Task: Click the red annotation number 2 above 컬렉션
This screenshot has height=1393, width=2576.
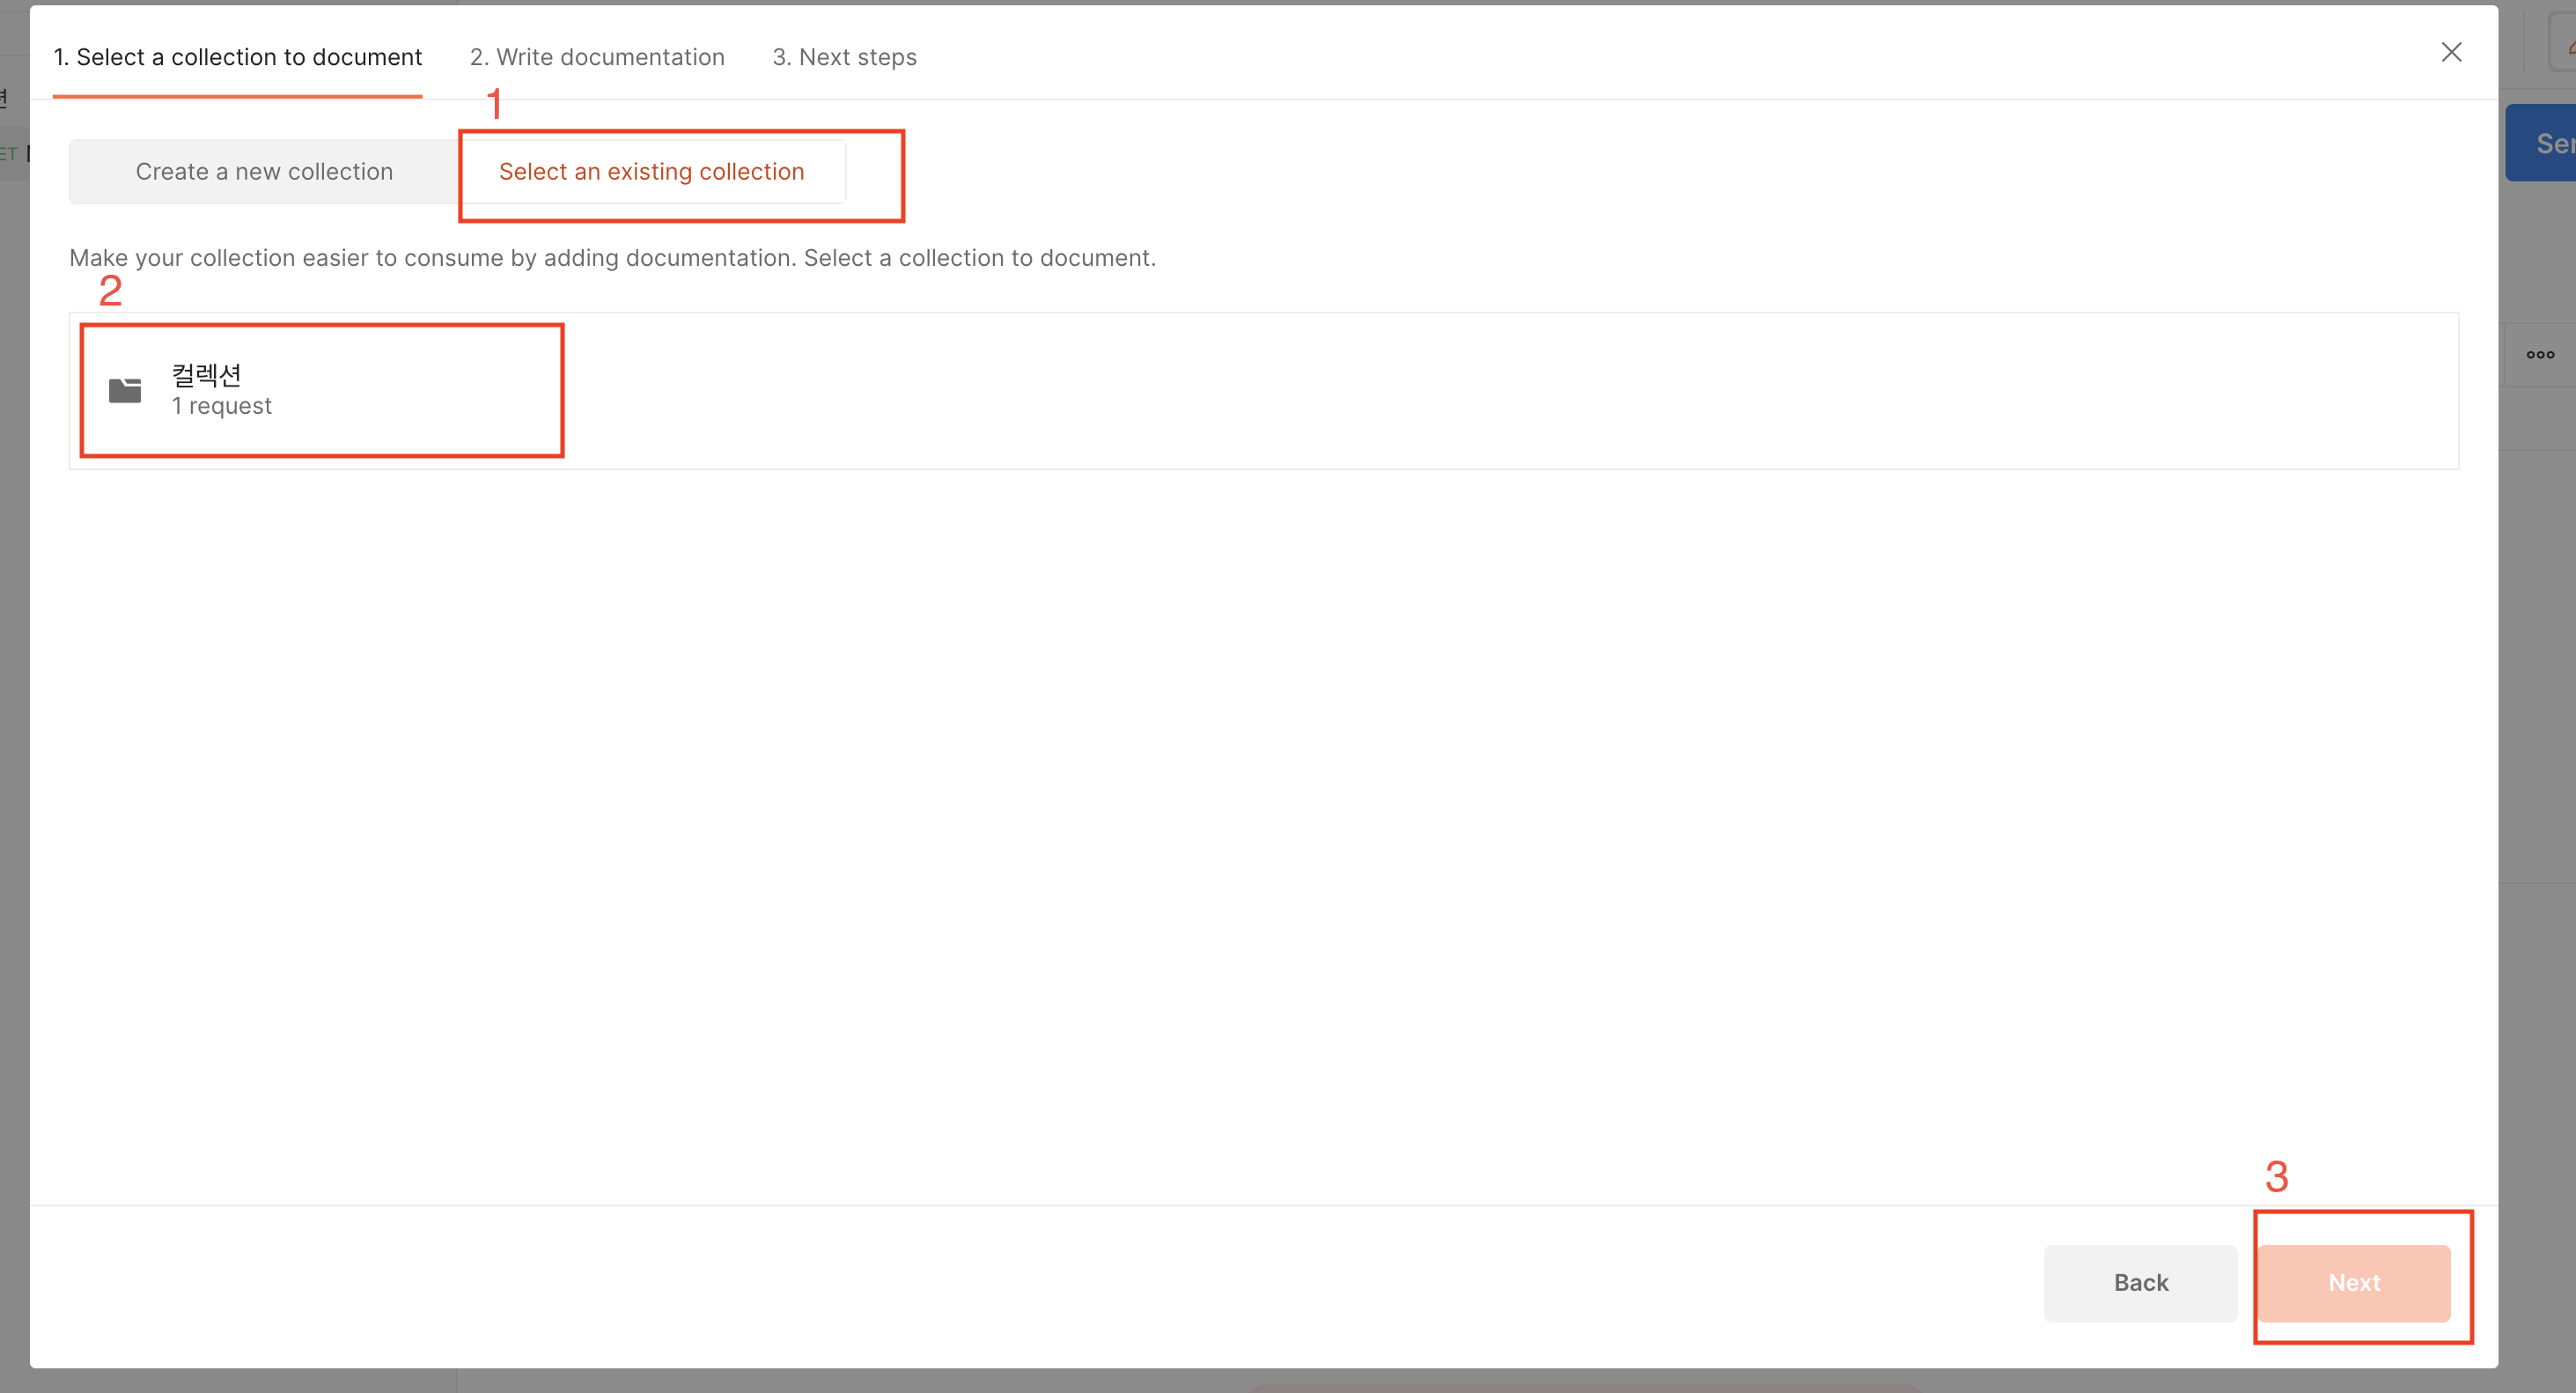Action: point(110,291)
